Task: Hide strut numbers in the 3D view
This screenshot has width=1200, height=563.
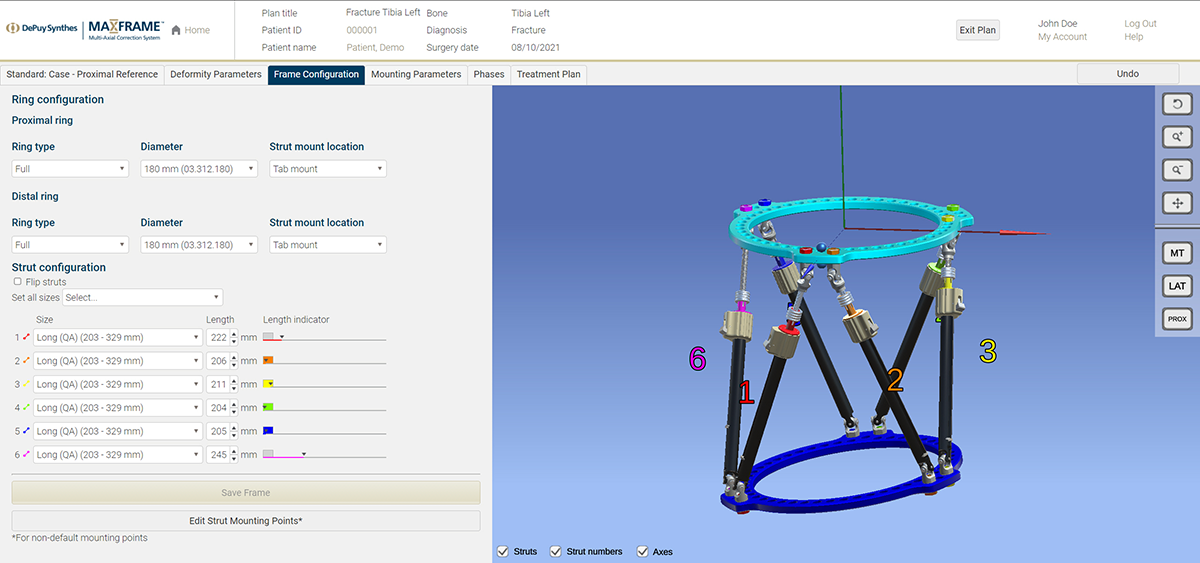Action: click(557, 552)
